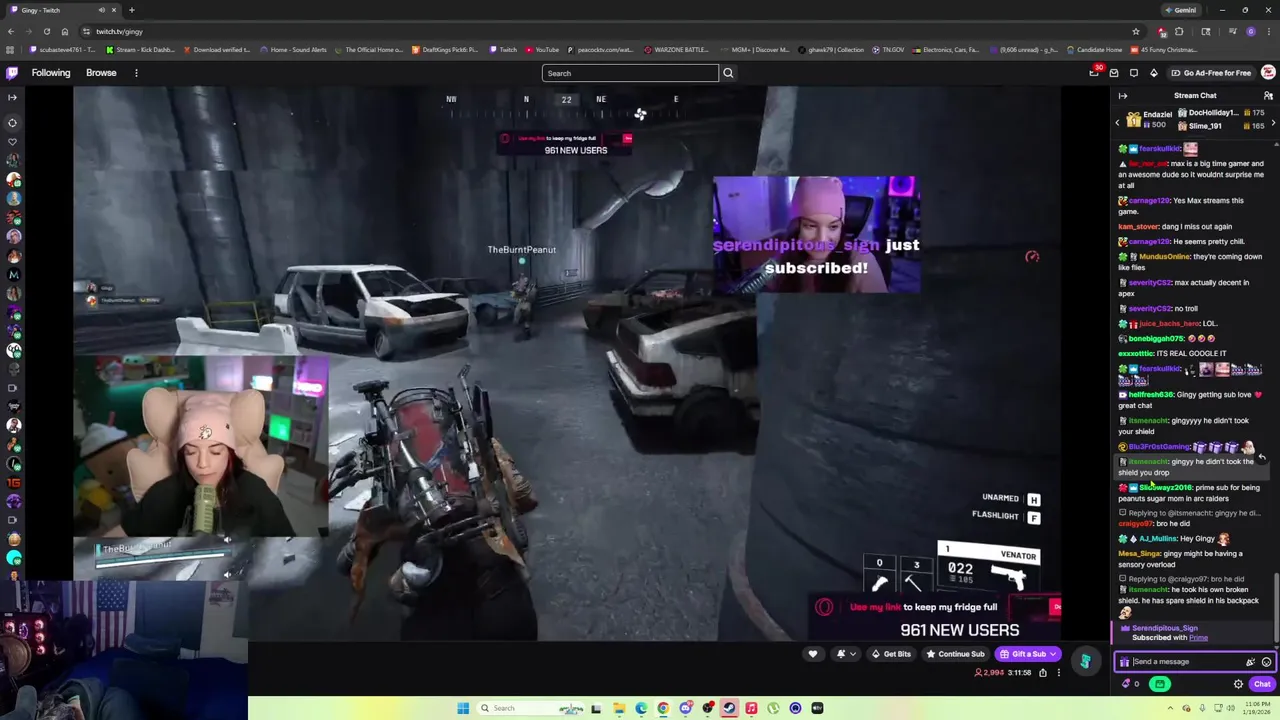This screenshot has width=1280, height=720.
Task: Click the Continue Sub button
Action: pyautogui.click(x=955, y=654)
